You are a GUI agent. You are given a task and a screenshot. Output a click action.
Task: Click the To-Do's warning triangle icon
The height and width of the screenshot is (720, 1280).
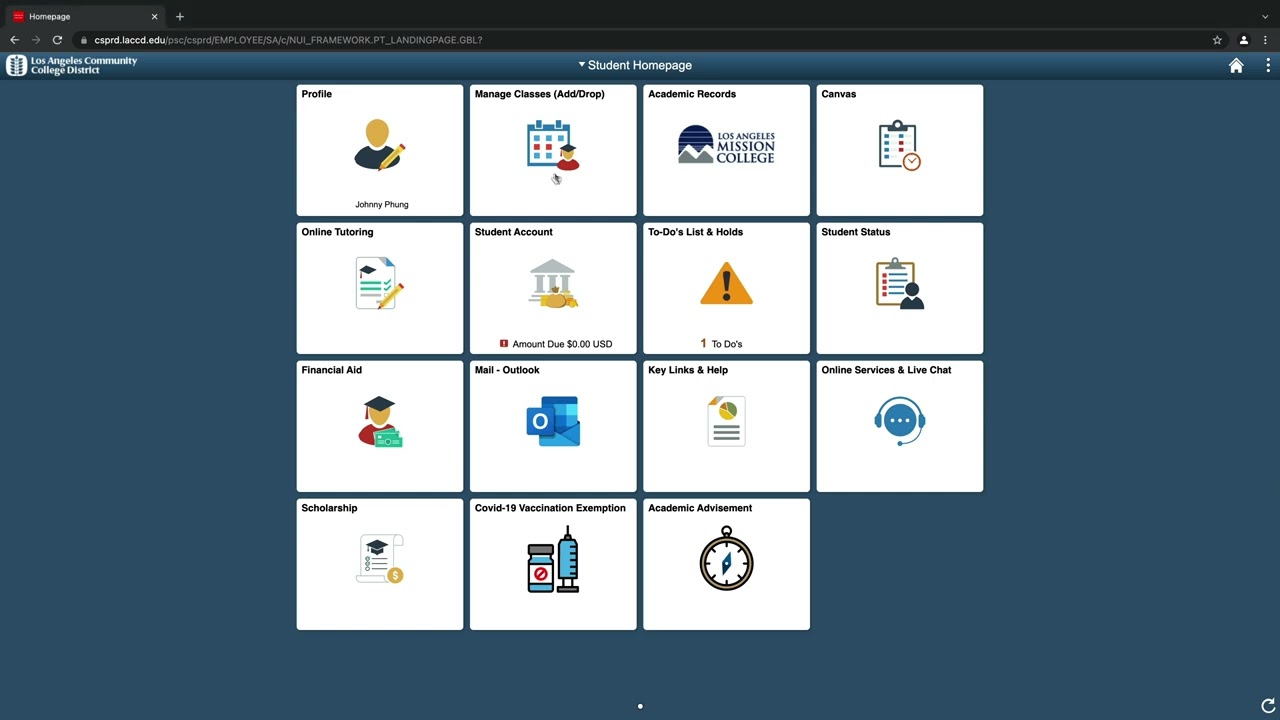[726, 283]
